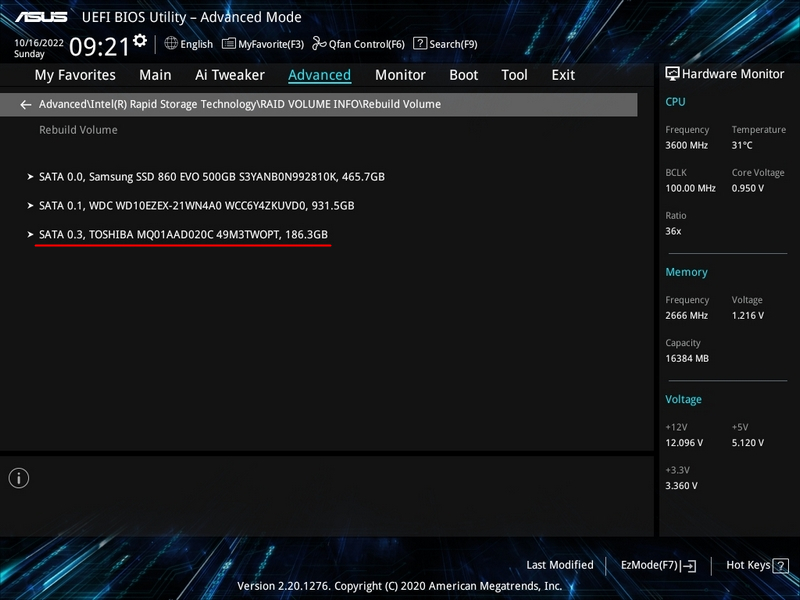The height and width of the screenshot is (600, 800).
Task: Click the settings gear next to the clock
Action: 140,40
